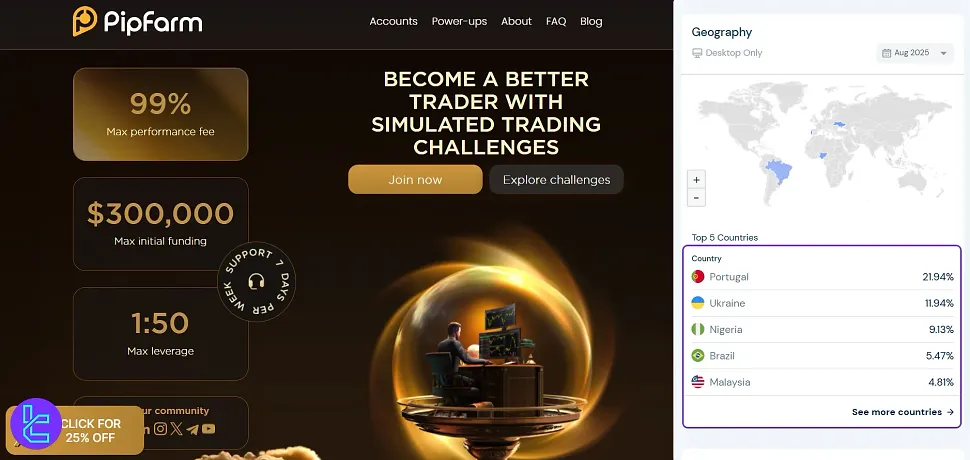Zoom out the map with minus
The width and height of the screenshot is (970, 460).
pyautogui.click(x=697, y=198)
